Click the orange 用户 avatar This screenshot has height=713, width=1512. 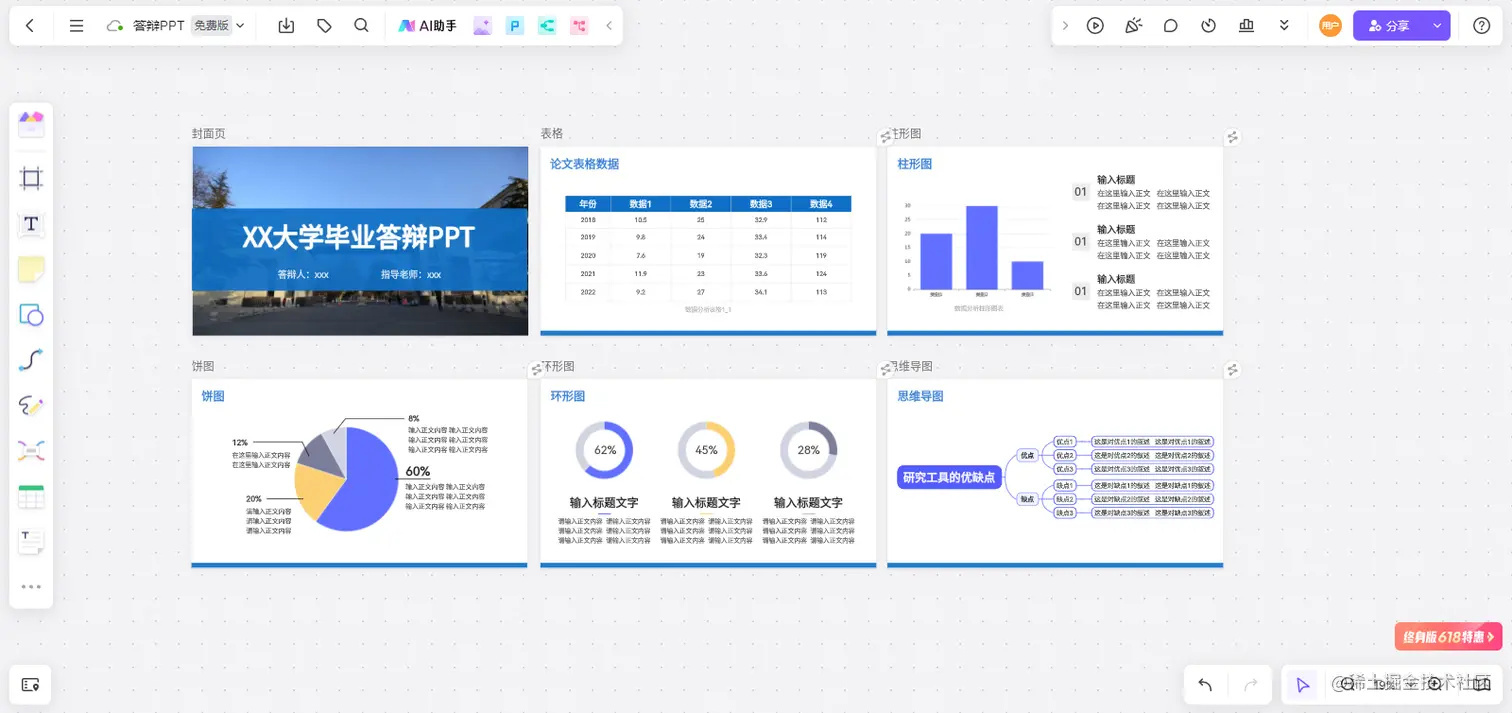(x=1330, y=26)
